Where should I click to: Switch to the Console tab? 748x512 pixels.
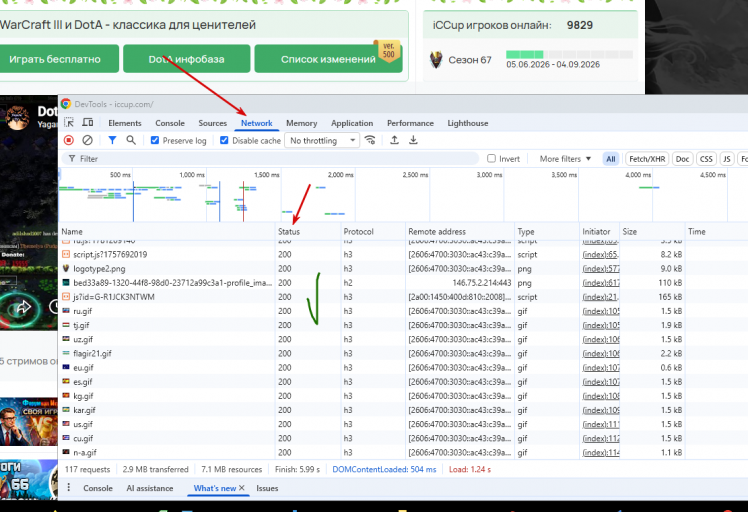[170, 123]
